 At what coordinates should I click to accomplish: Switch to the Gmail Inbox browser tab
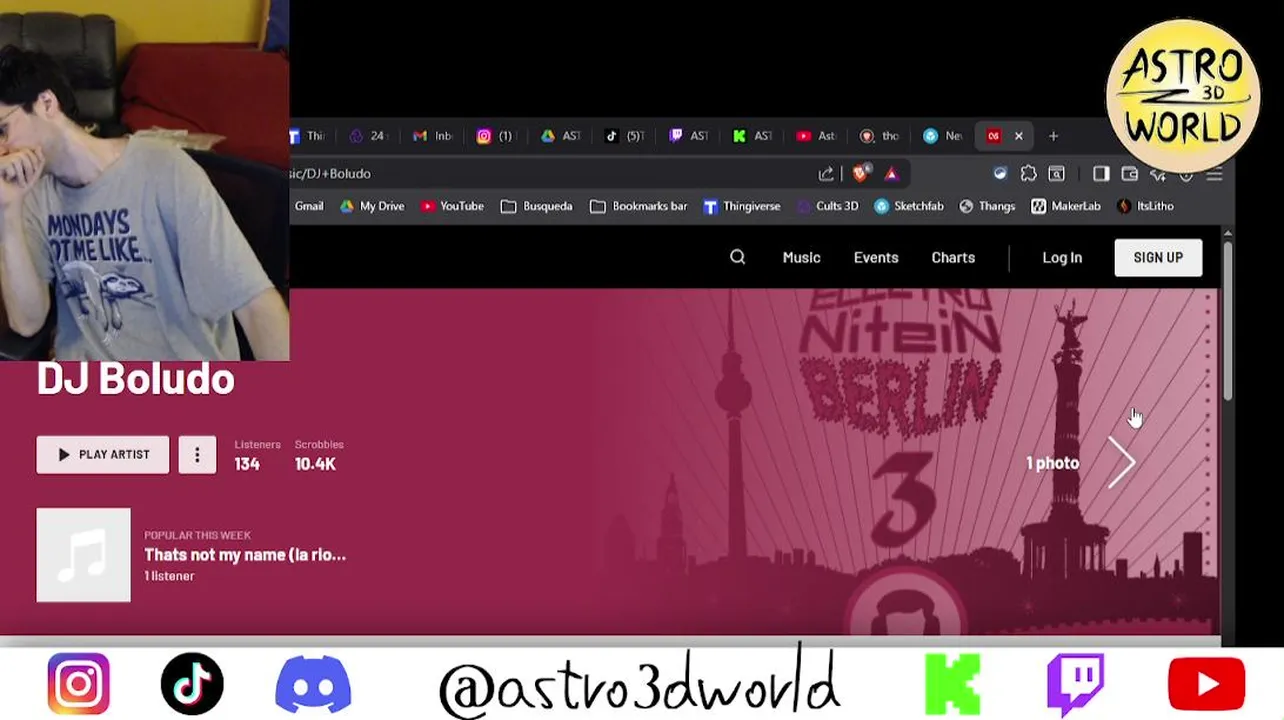[x=432, y=136]
